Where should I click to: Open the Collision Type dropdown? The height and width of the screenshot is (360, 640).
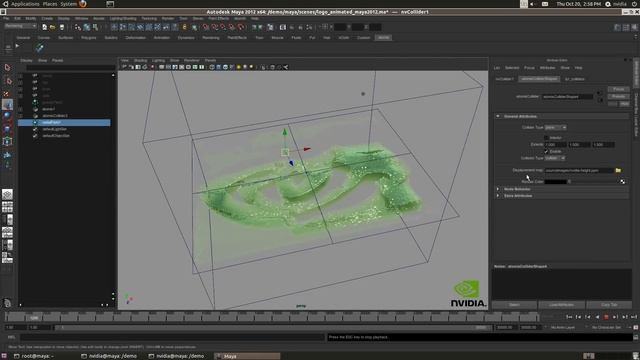pos(555,158)
